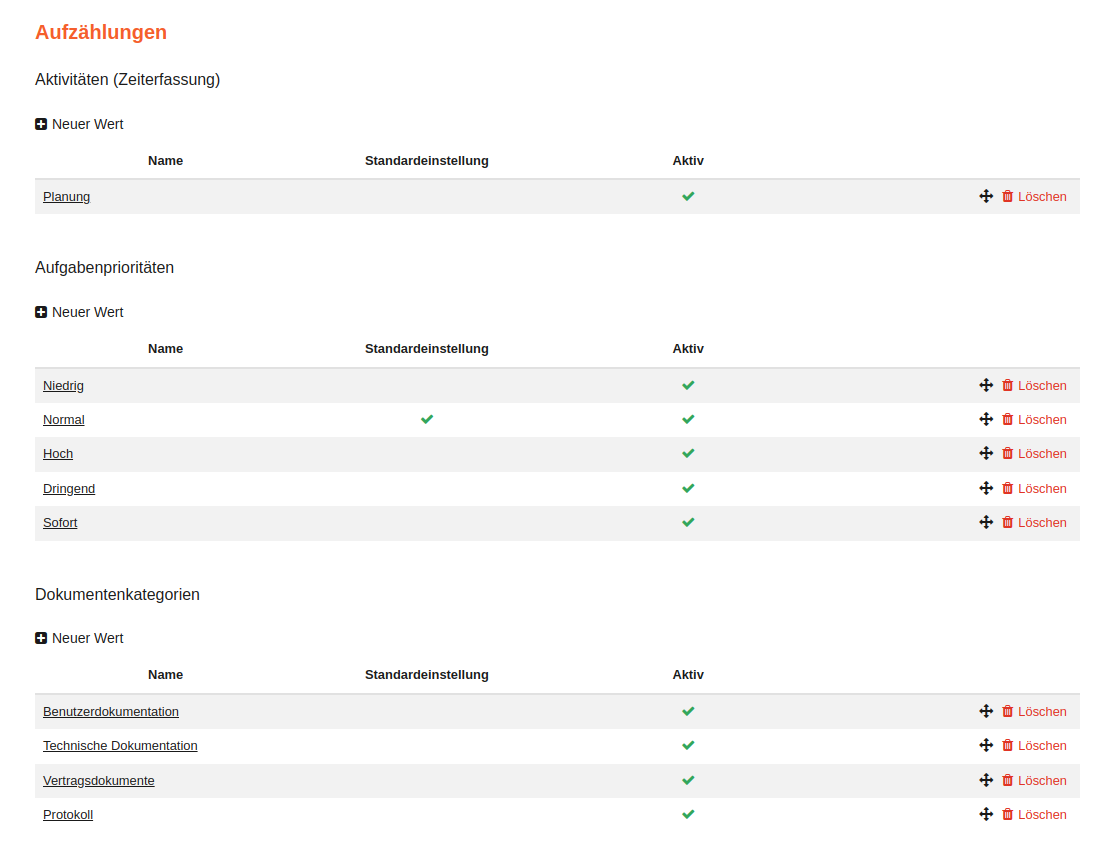Click the trash icon for Niedrig priority
The width and height of the screenshot is (1115, 863).
(x=1008, y=385)
